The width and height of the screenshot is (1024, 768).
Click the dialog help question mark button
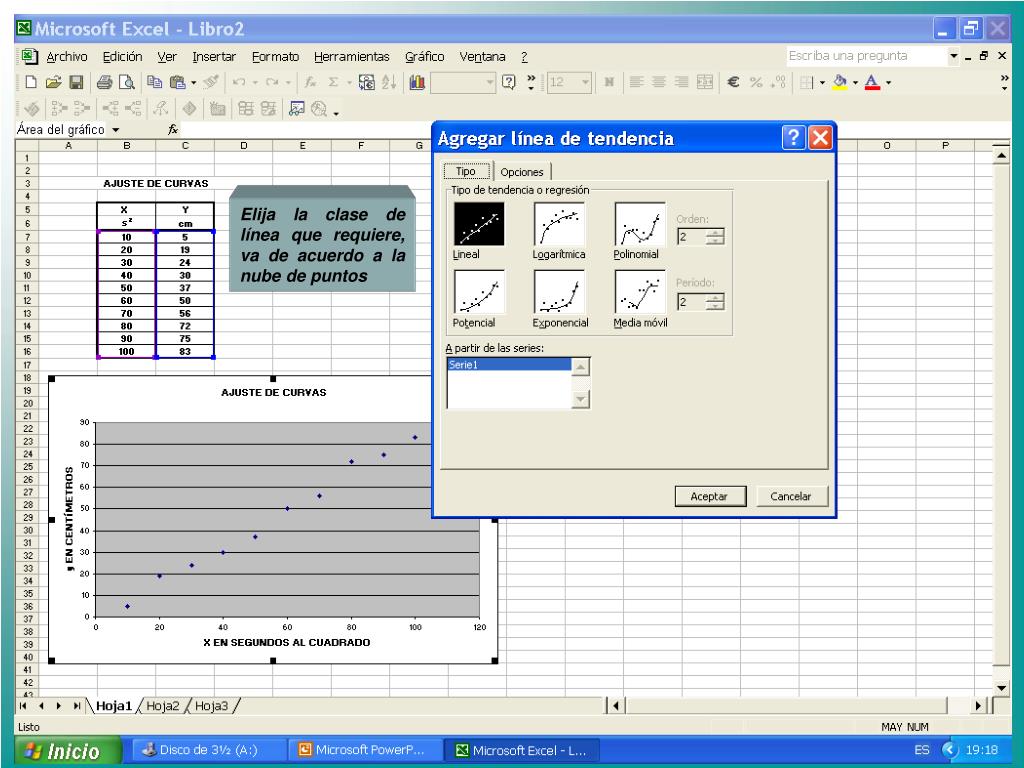coord(793,138)
